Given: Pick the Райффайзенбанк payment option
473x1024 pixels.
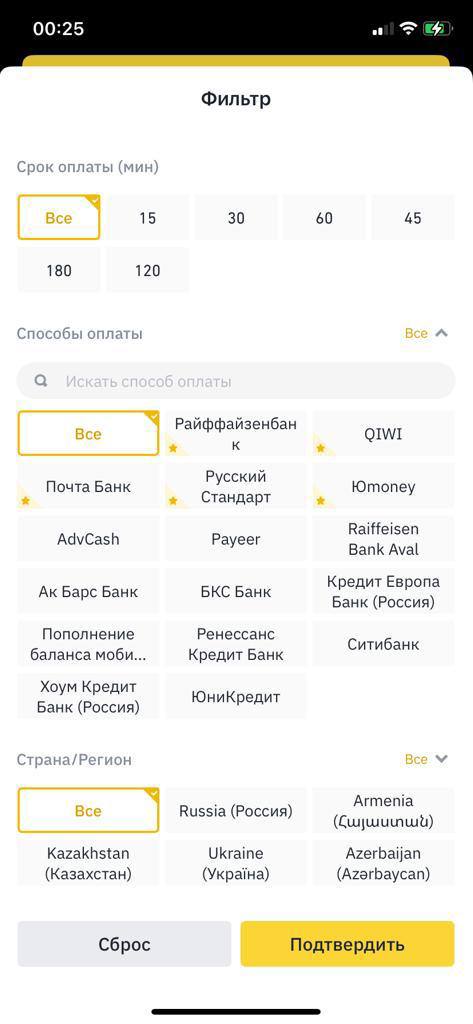Looking at the screenshot, I should pos(236,434).
